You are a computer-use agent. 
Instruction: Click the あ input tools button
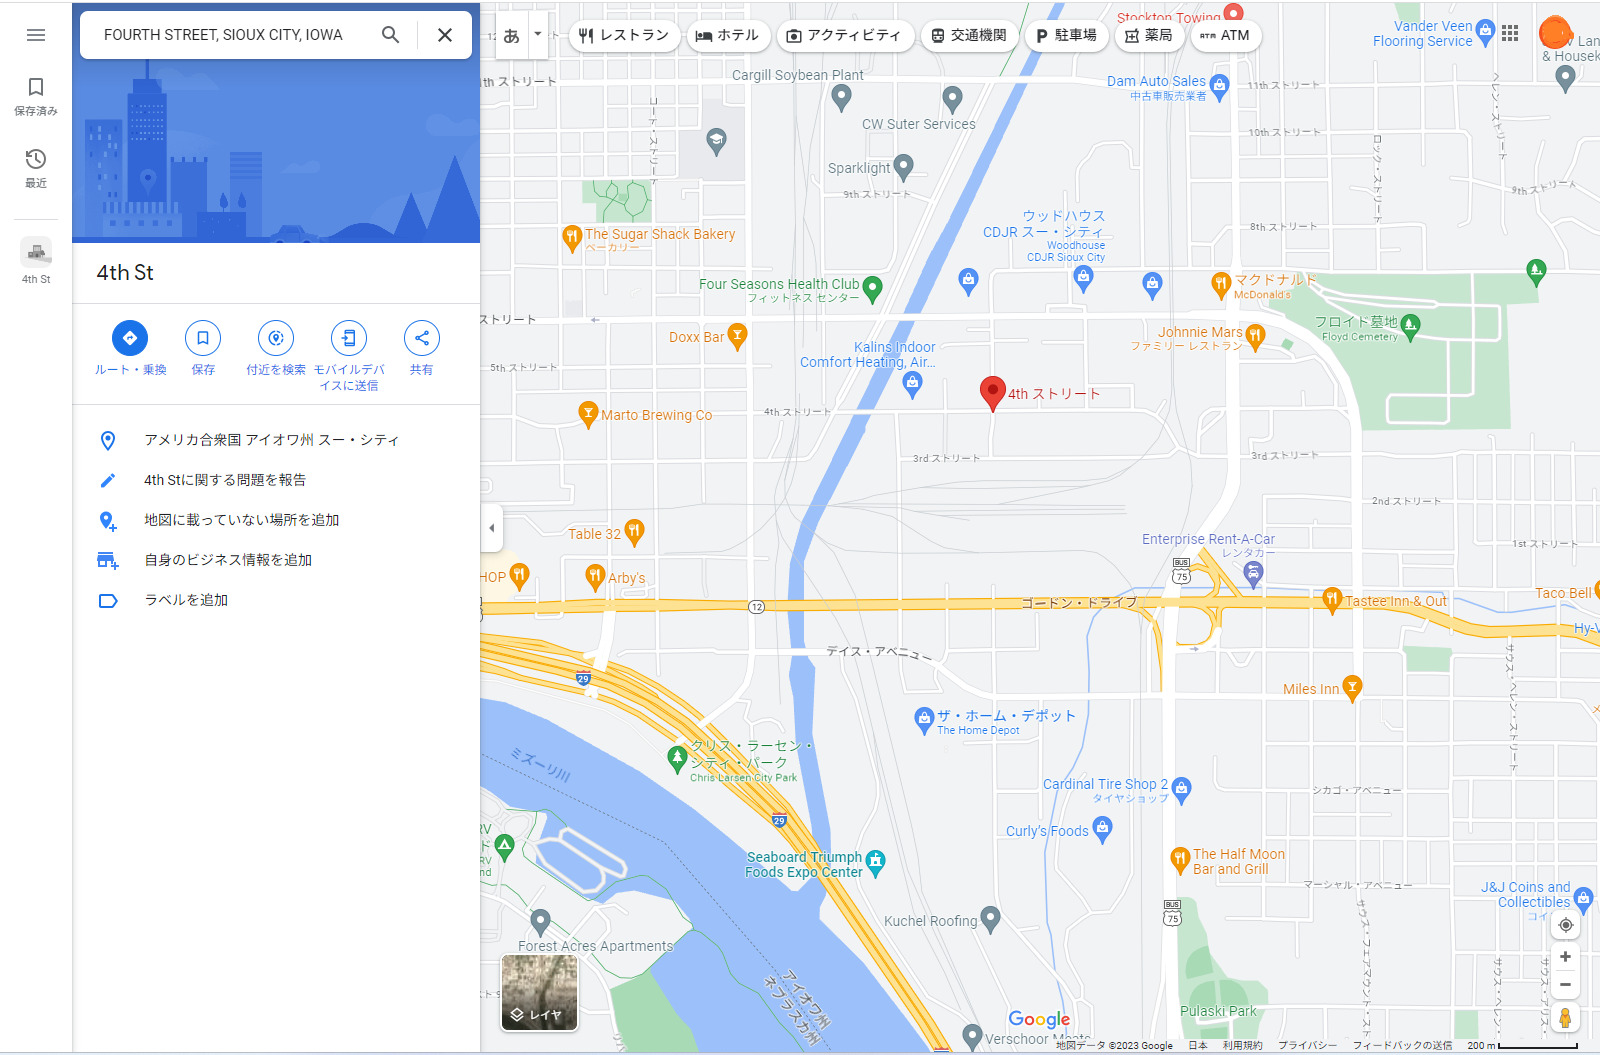point(512,35)
